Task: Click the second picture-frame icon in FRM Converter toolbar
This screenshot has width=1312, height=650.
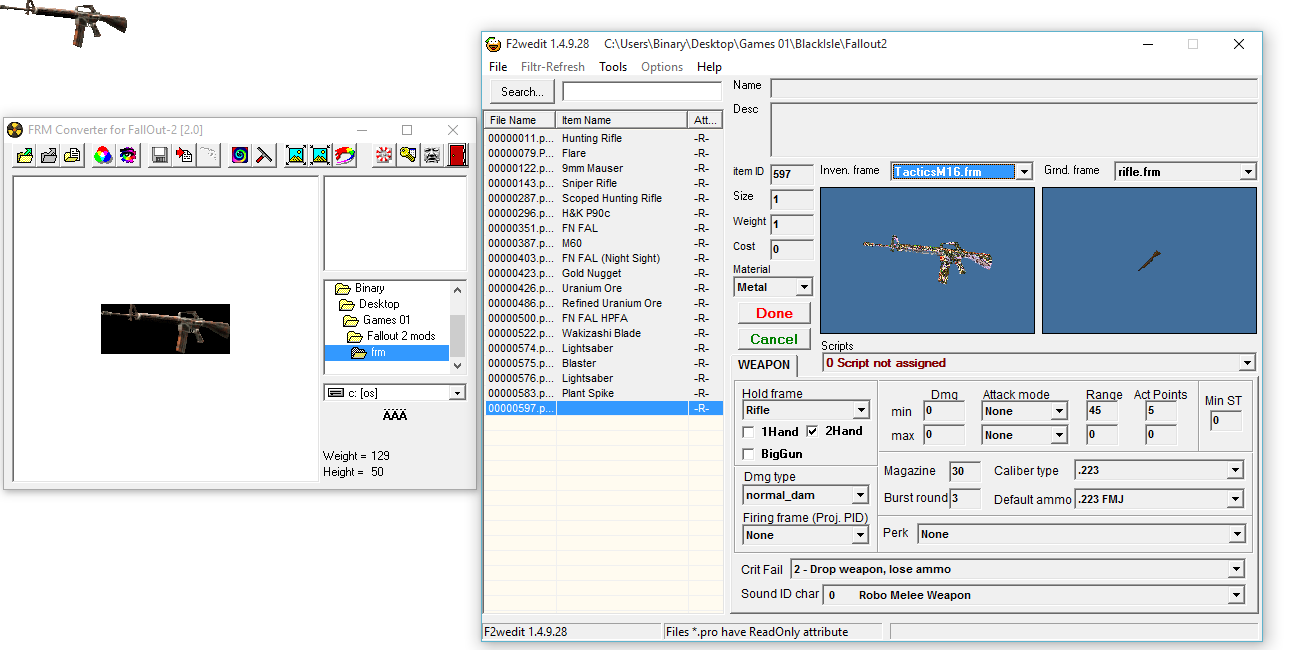Action: [x=320, y=155]
